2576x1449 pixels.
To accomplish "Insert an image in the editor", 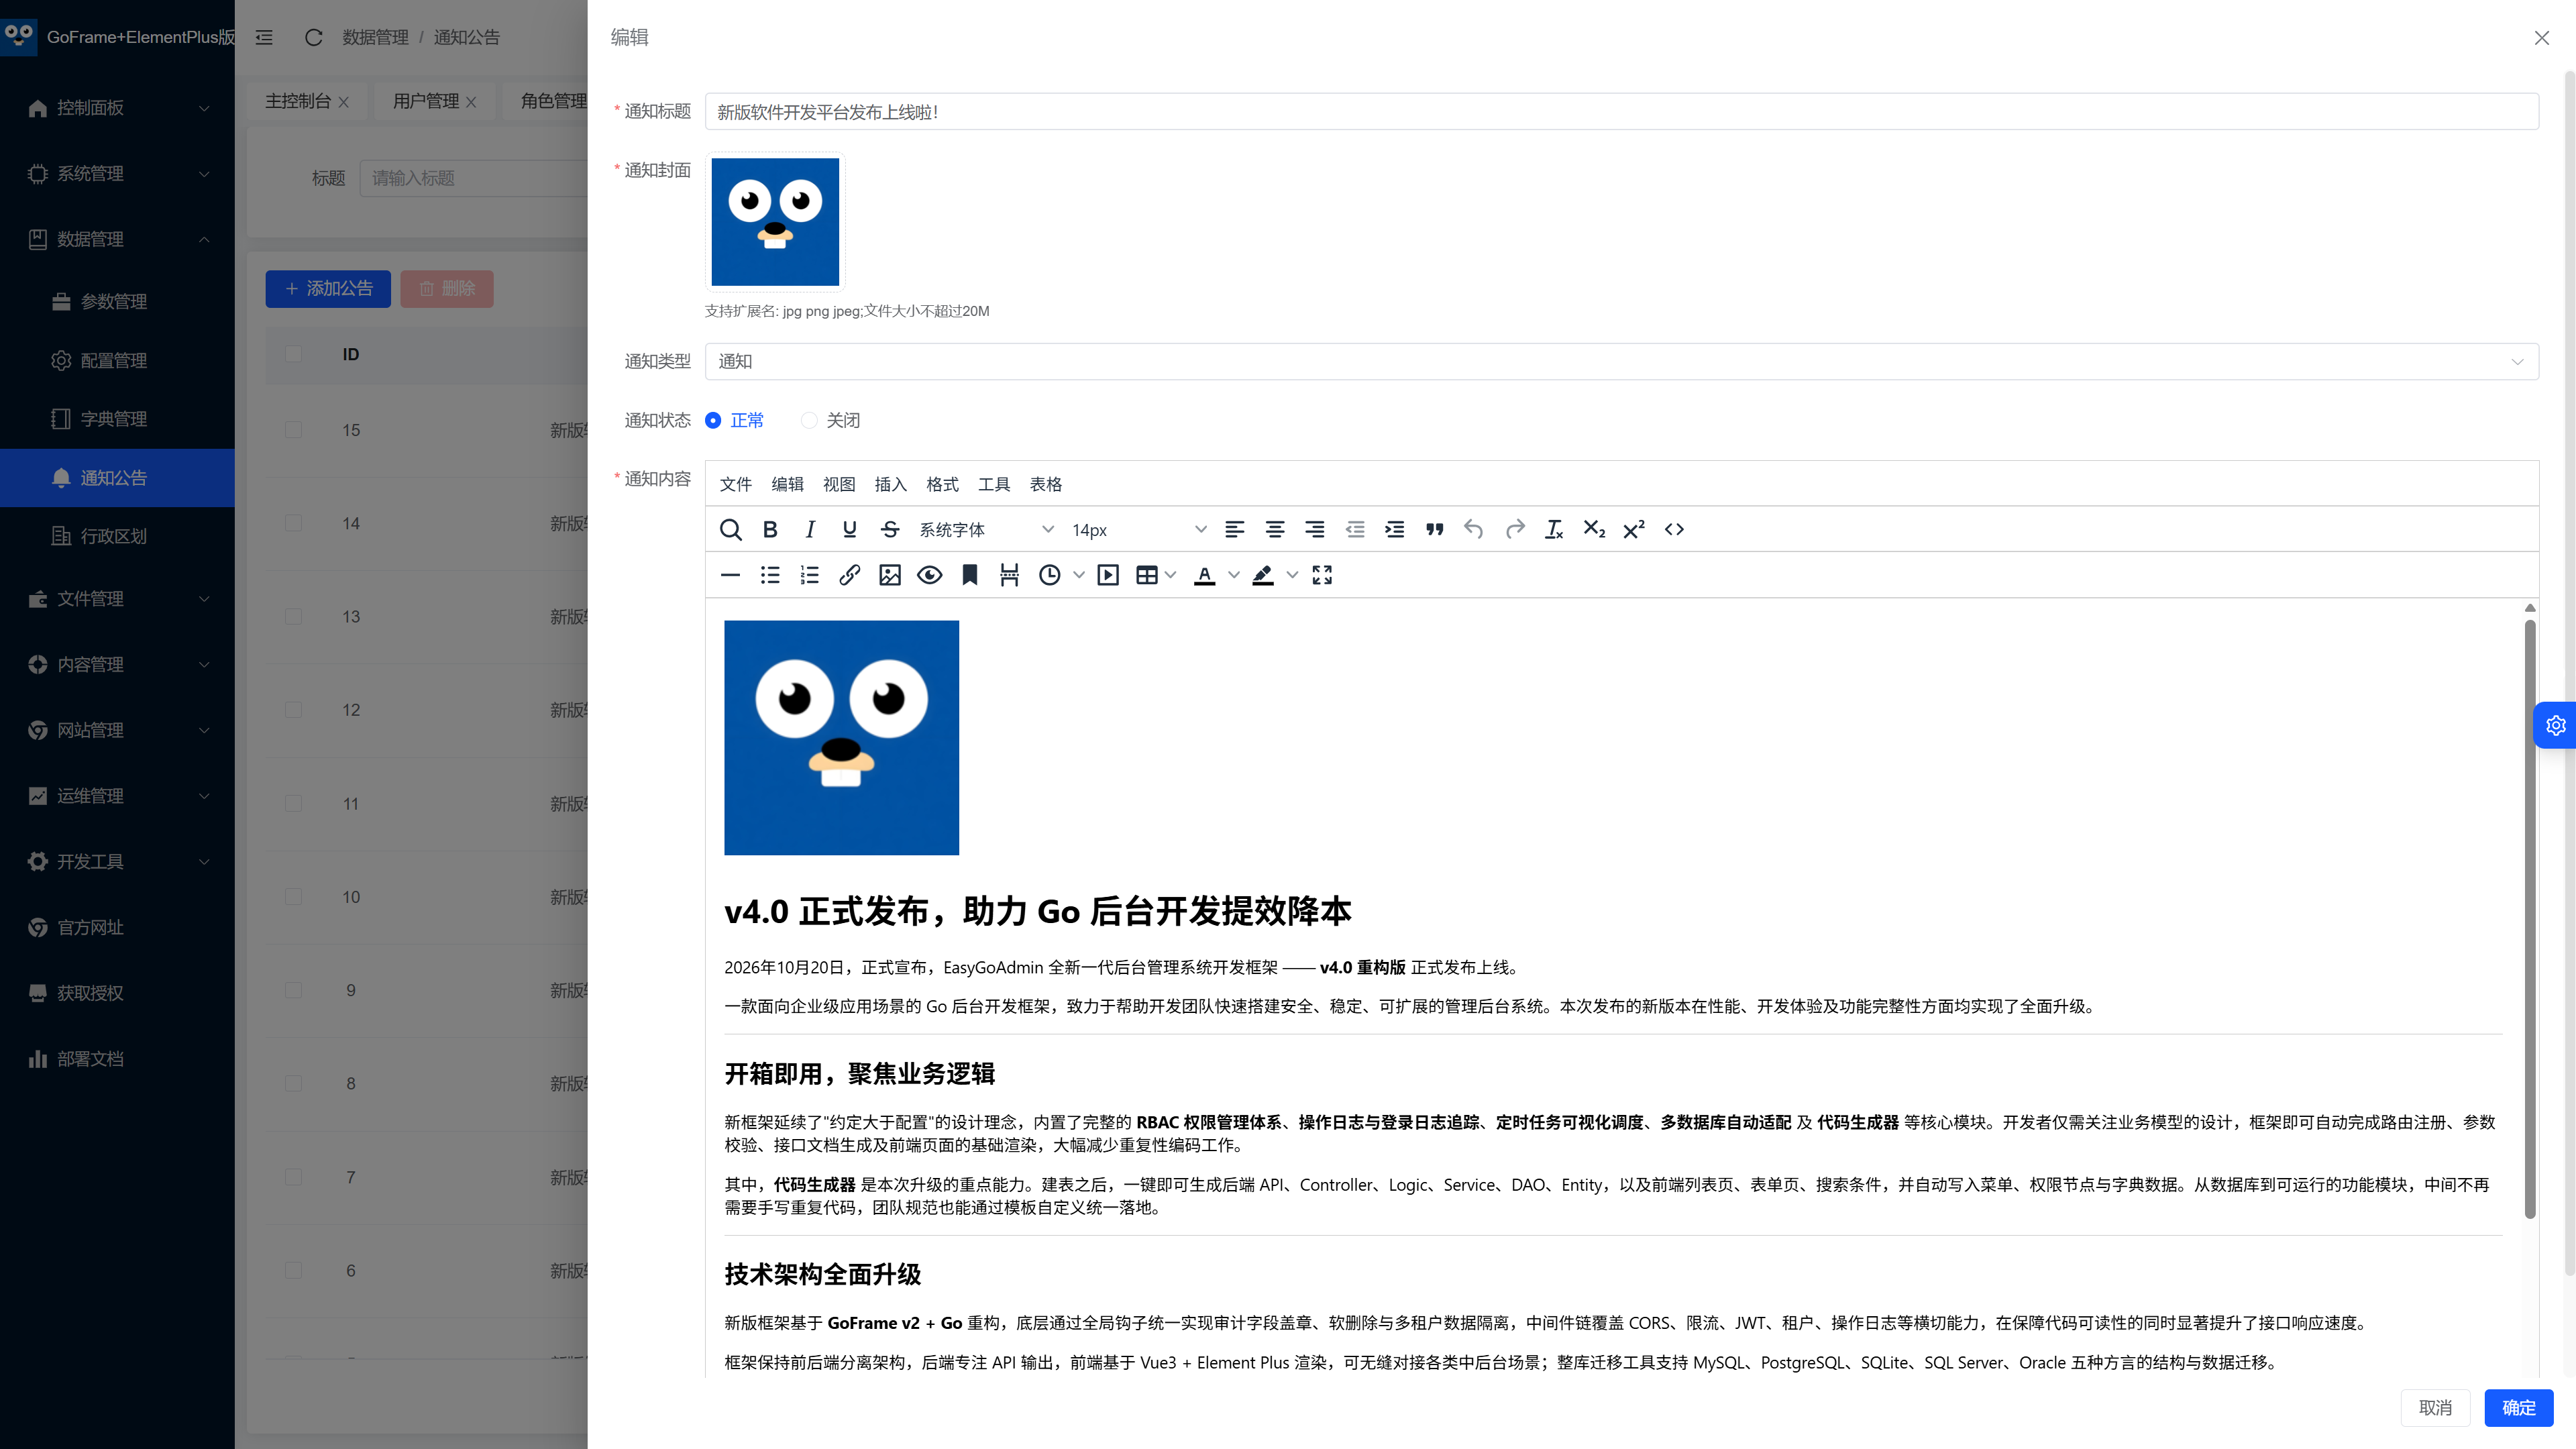I will pyautogui.click(x=890, y=575).
